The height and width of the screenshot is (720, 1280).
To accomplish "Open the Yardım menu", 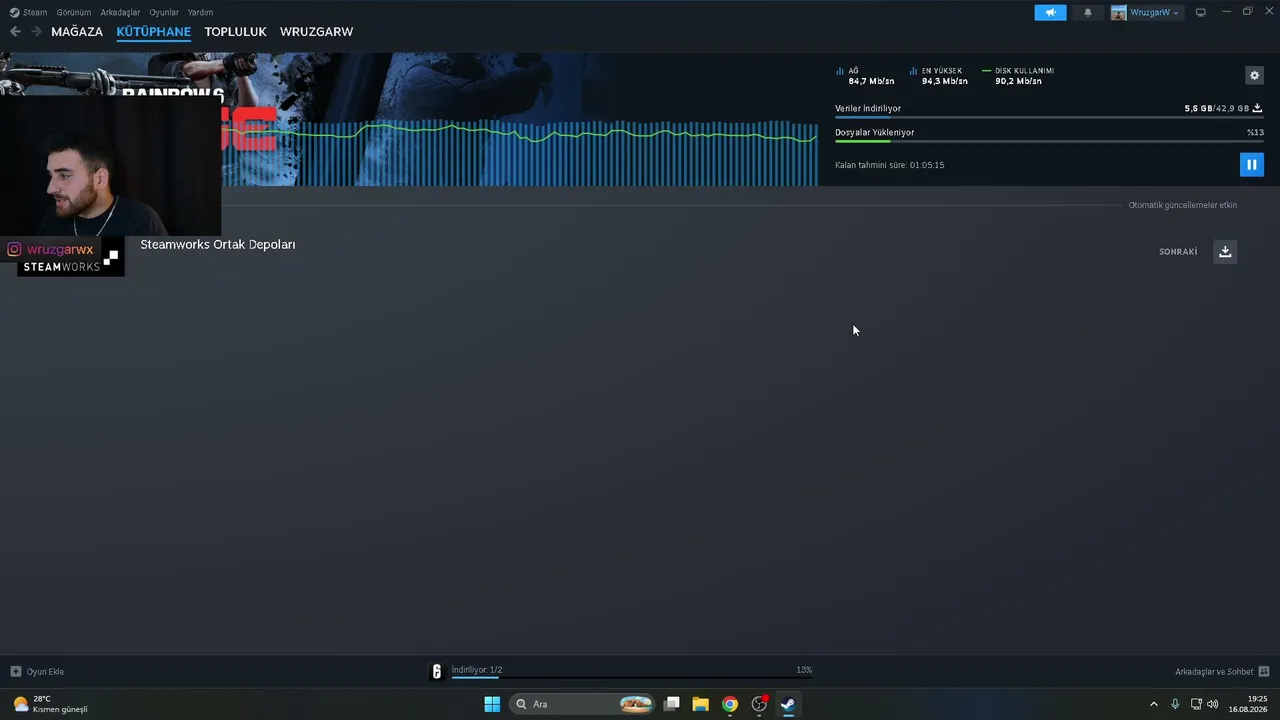I will pos(200,12).
